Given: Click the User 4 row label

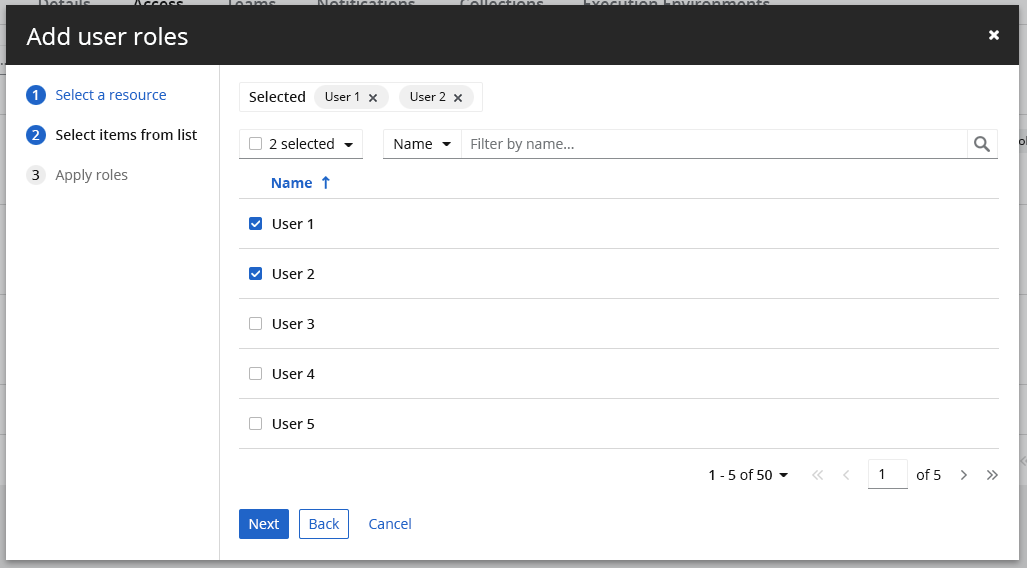Looking at the screenshot, I should (x=293, y=373).
